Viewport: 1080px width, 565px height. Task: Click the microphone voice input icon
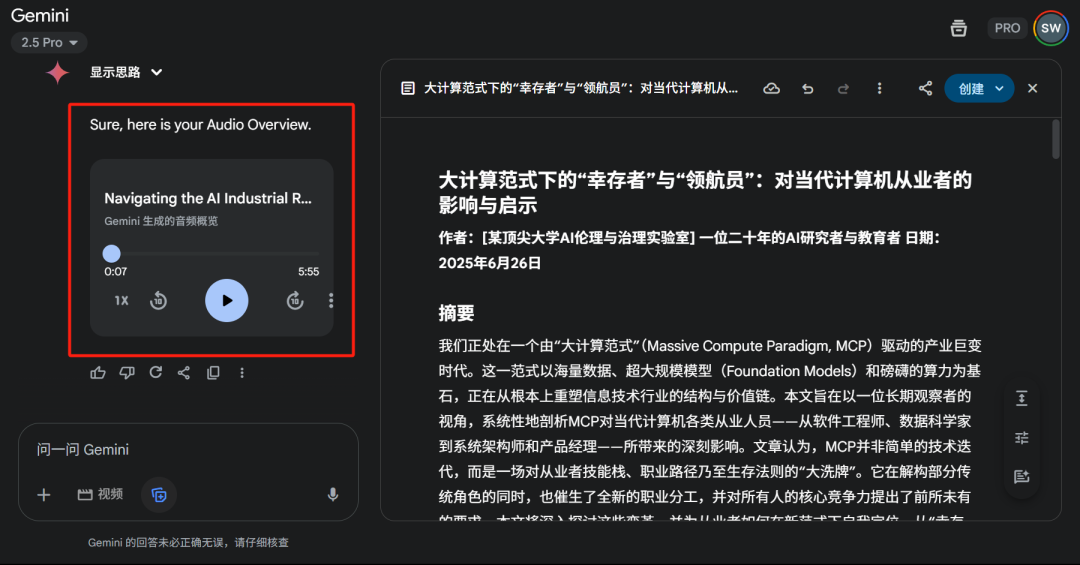[333, 494]
